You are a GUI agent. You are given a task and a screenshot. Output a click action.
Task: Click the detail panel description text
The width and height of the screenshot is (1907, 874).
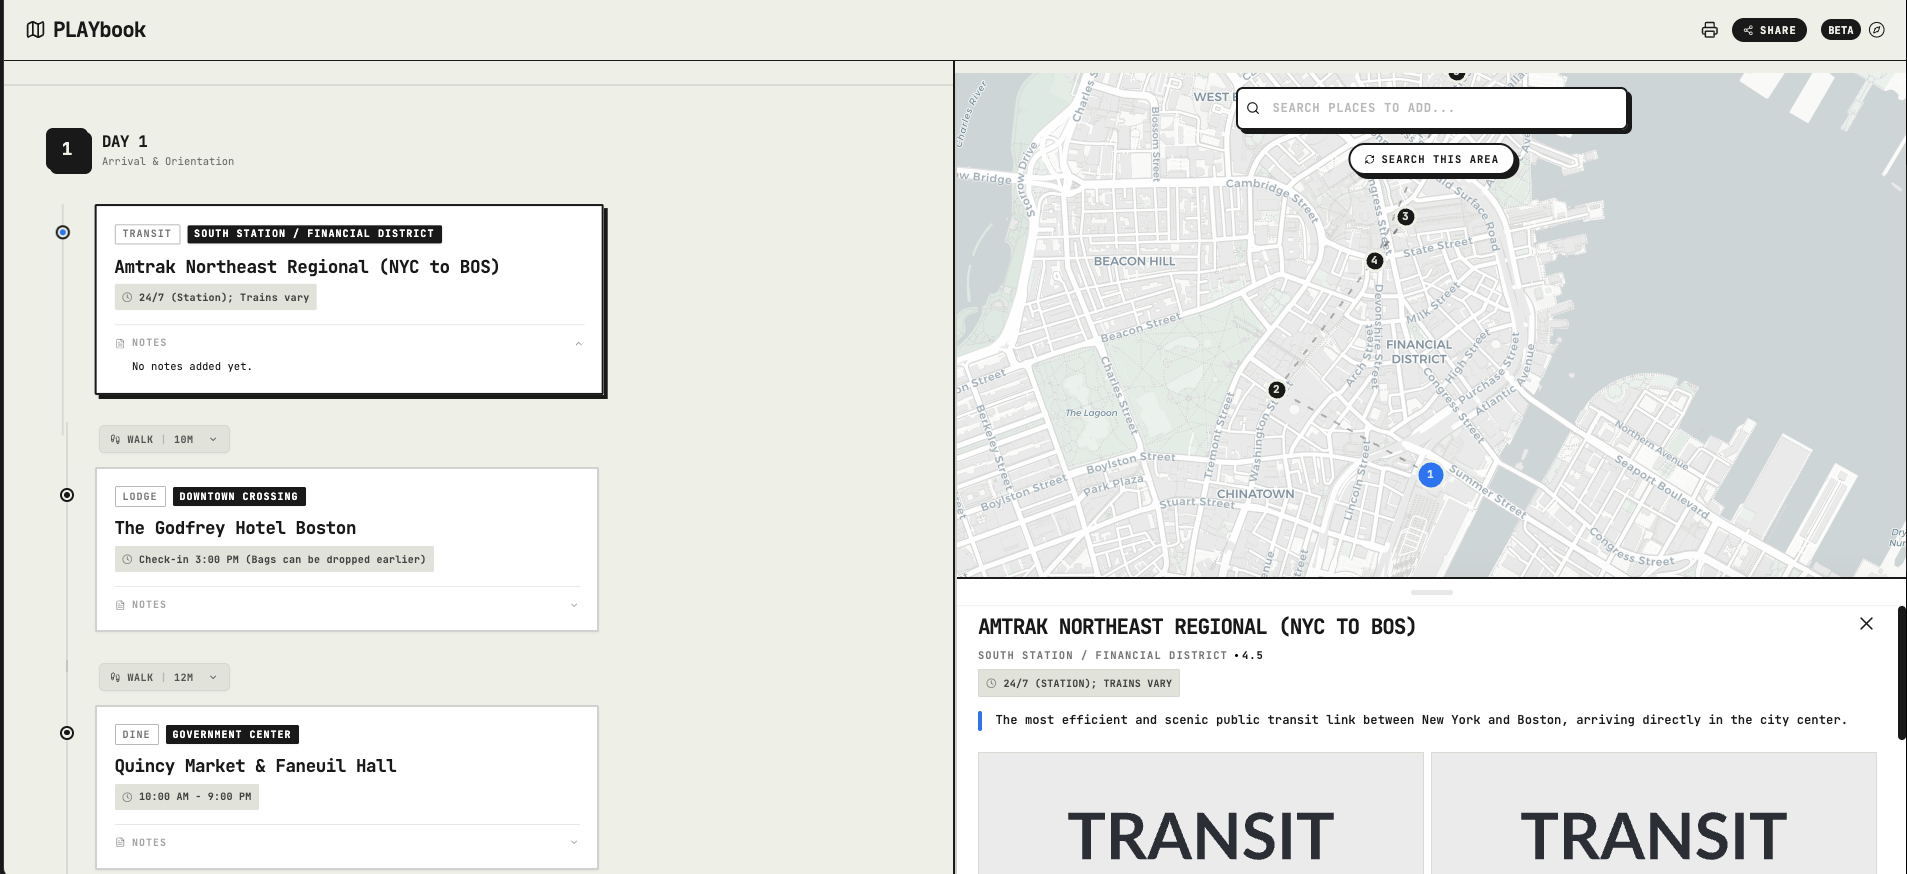[x=1421, y=720]
